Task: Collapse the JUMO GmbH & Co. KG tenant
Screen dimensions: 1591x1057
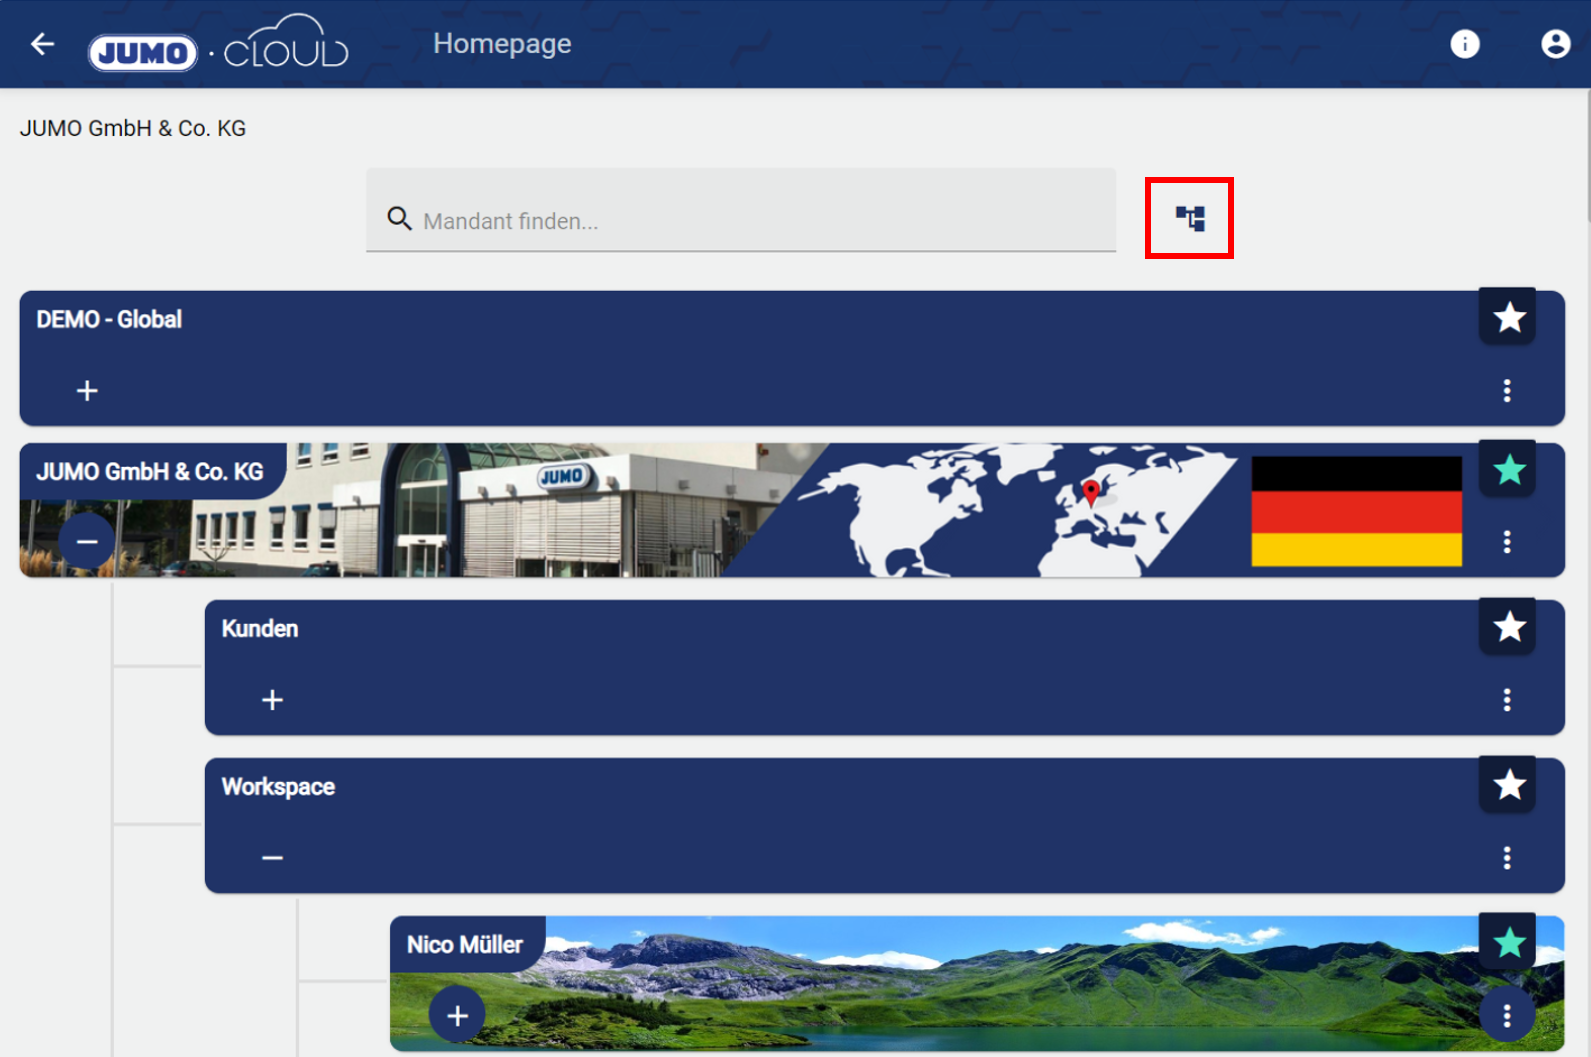Action: tap(87, 542)
